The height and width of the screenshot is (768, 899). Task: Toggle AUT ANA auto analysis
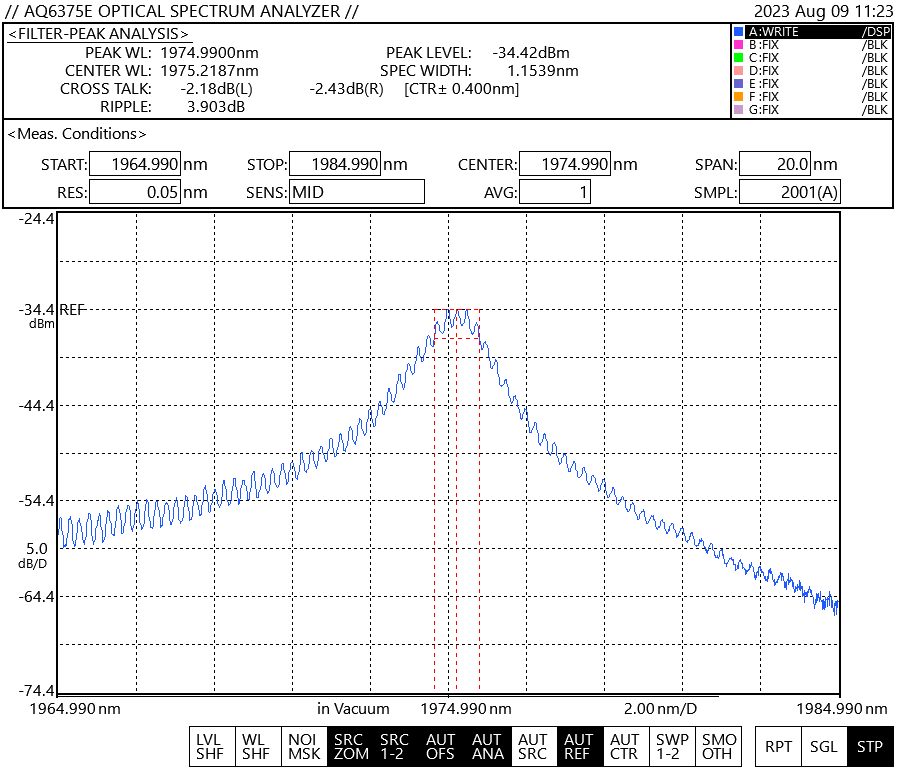[x=487, y=747]
